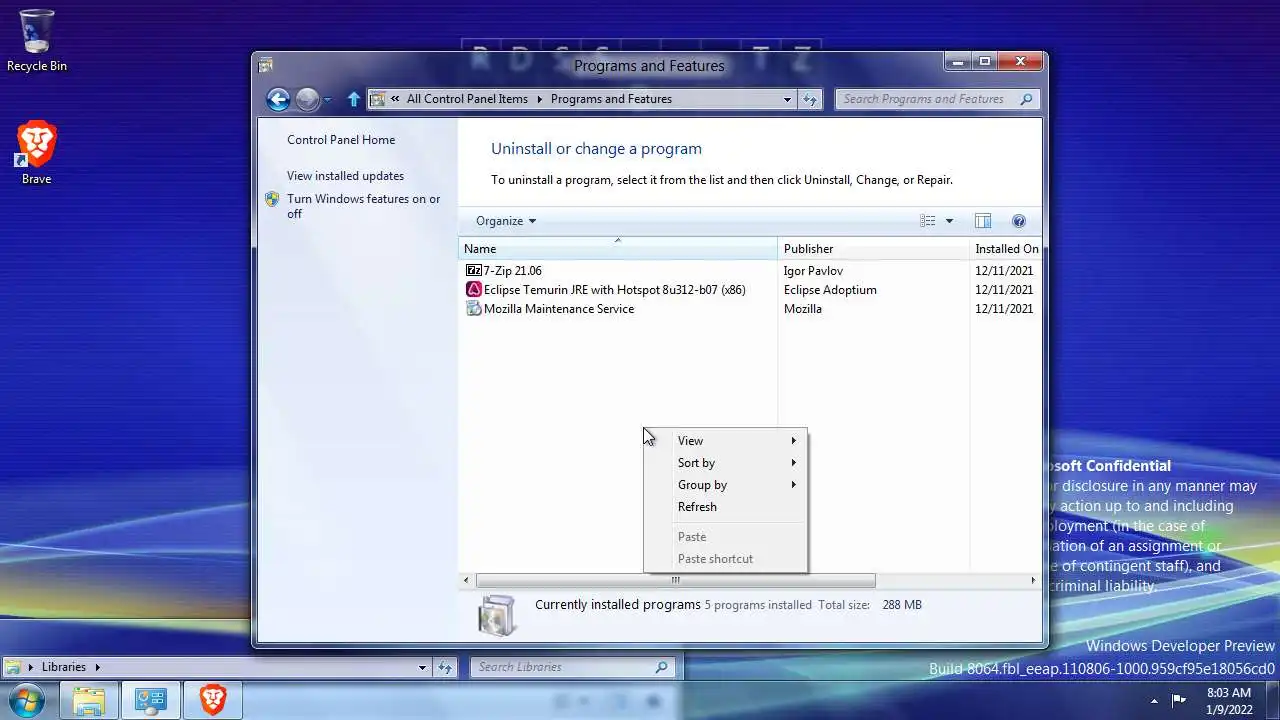Go back with the Back arrow button
The height and width of the screenshot is (720, 1280).
click(278, 99)
